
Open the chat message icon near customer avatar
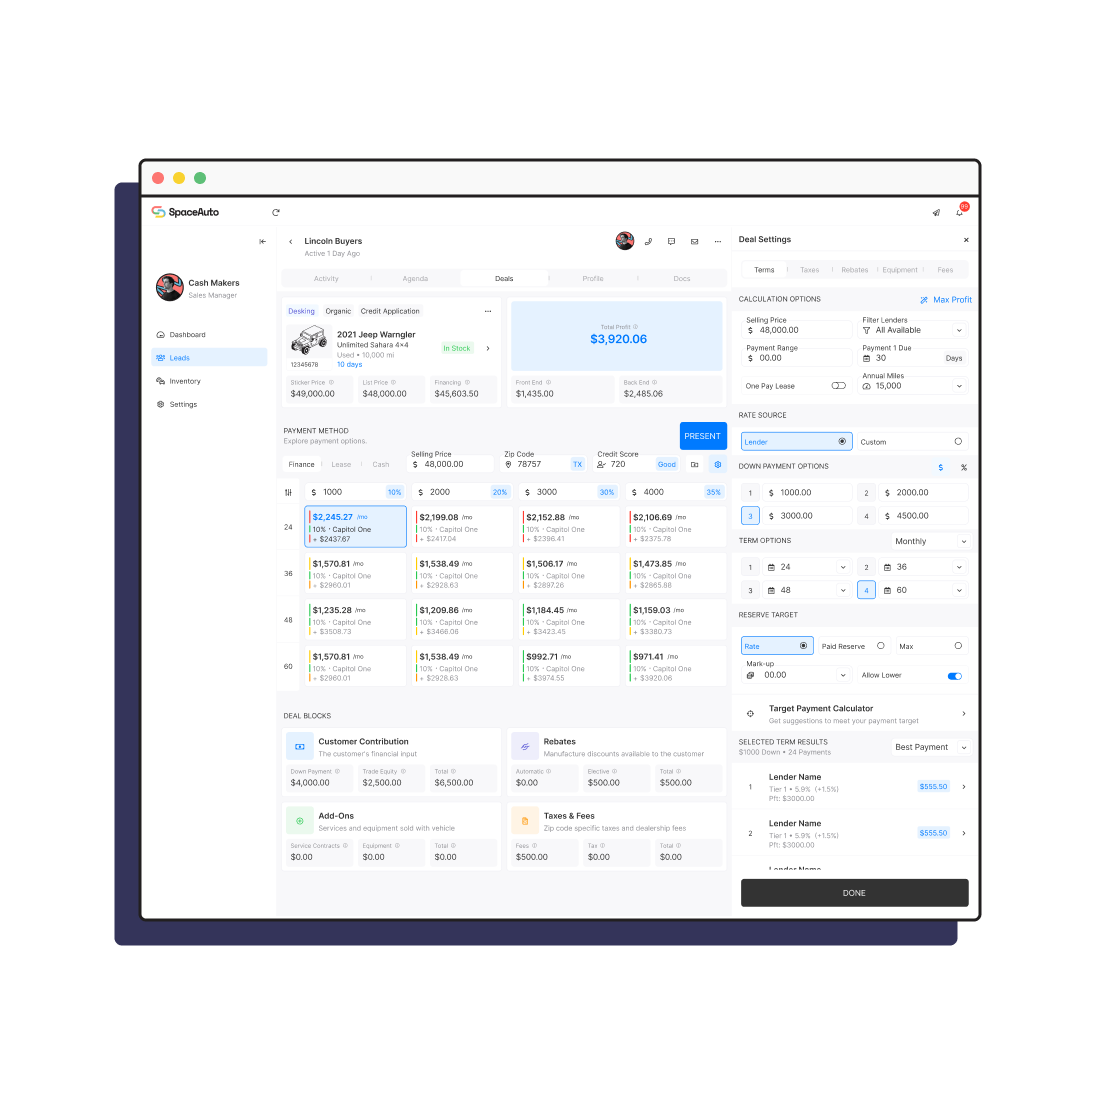click(671, 241)
